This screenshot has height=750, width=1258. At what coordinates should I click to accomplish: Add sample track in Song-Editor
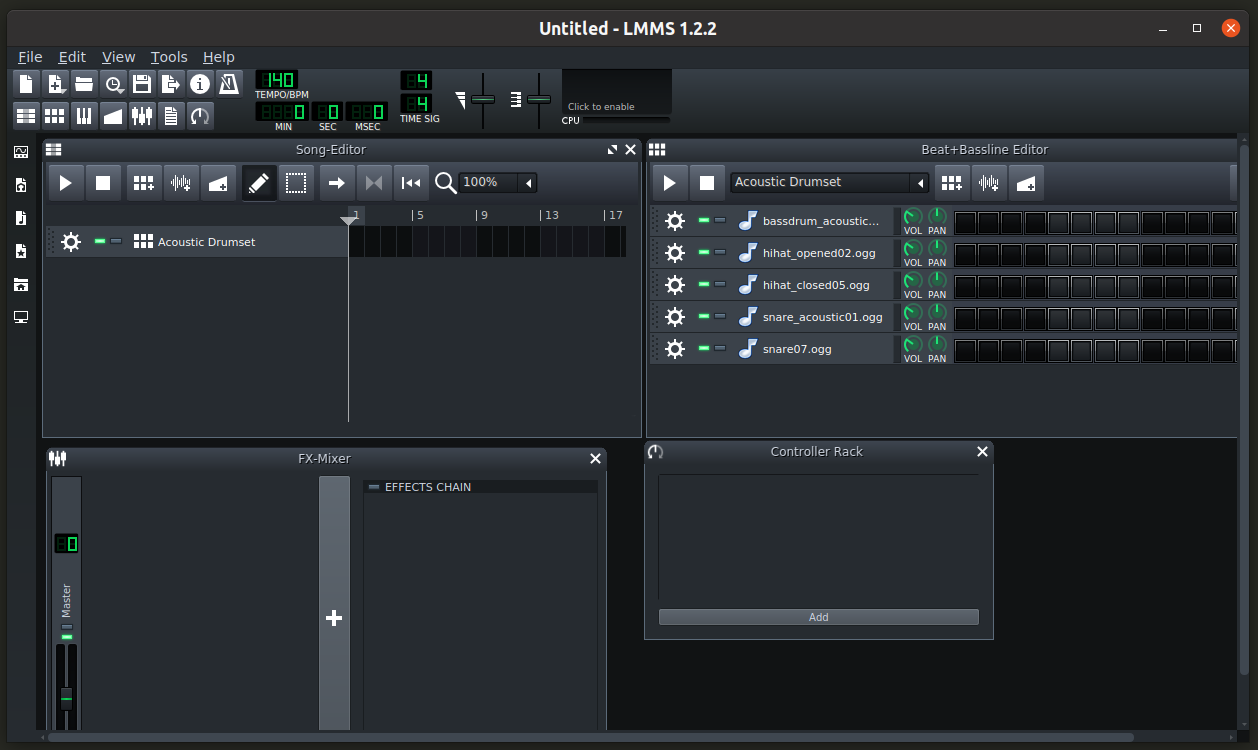pos(181,183)
